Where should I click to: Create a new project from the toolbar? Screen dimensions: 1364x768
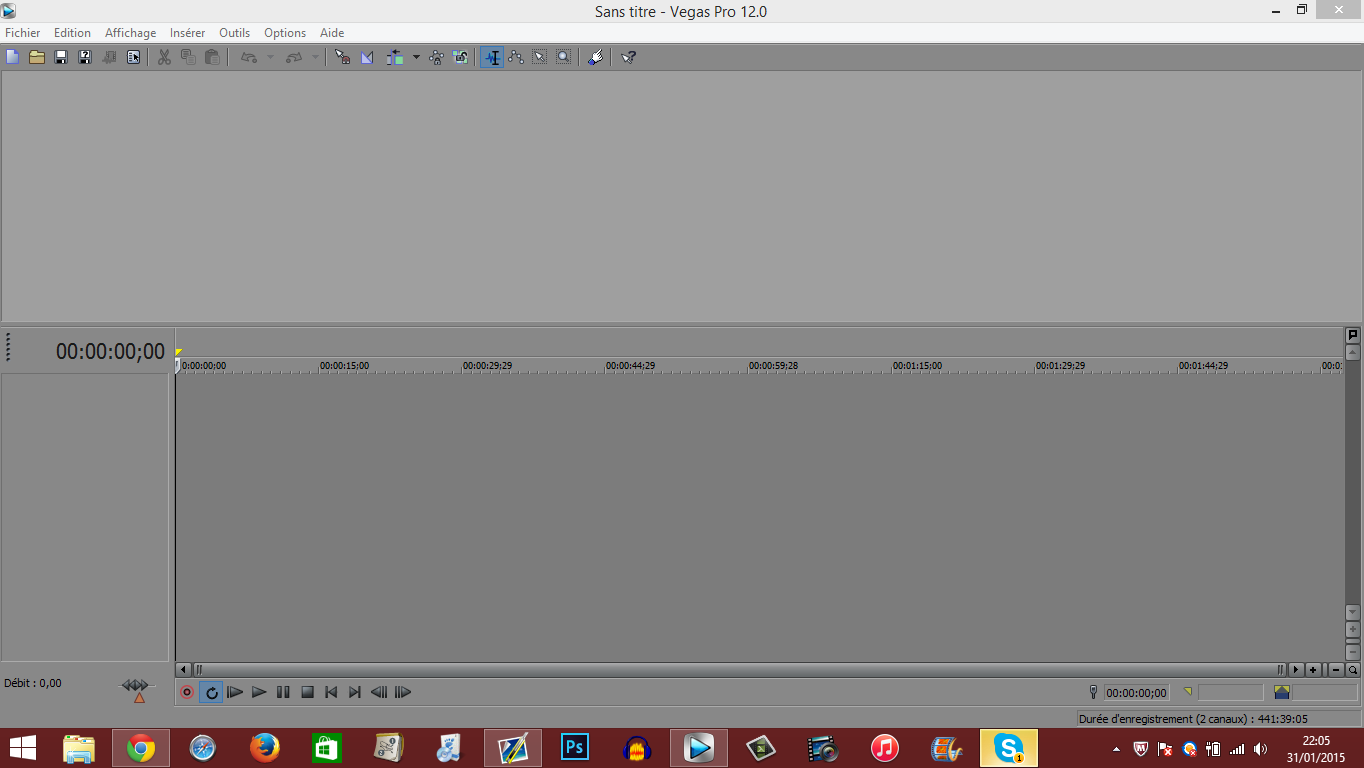pyautogui.click(x=13, y=57)
